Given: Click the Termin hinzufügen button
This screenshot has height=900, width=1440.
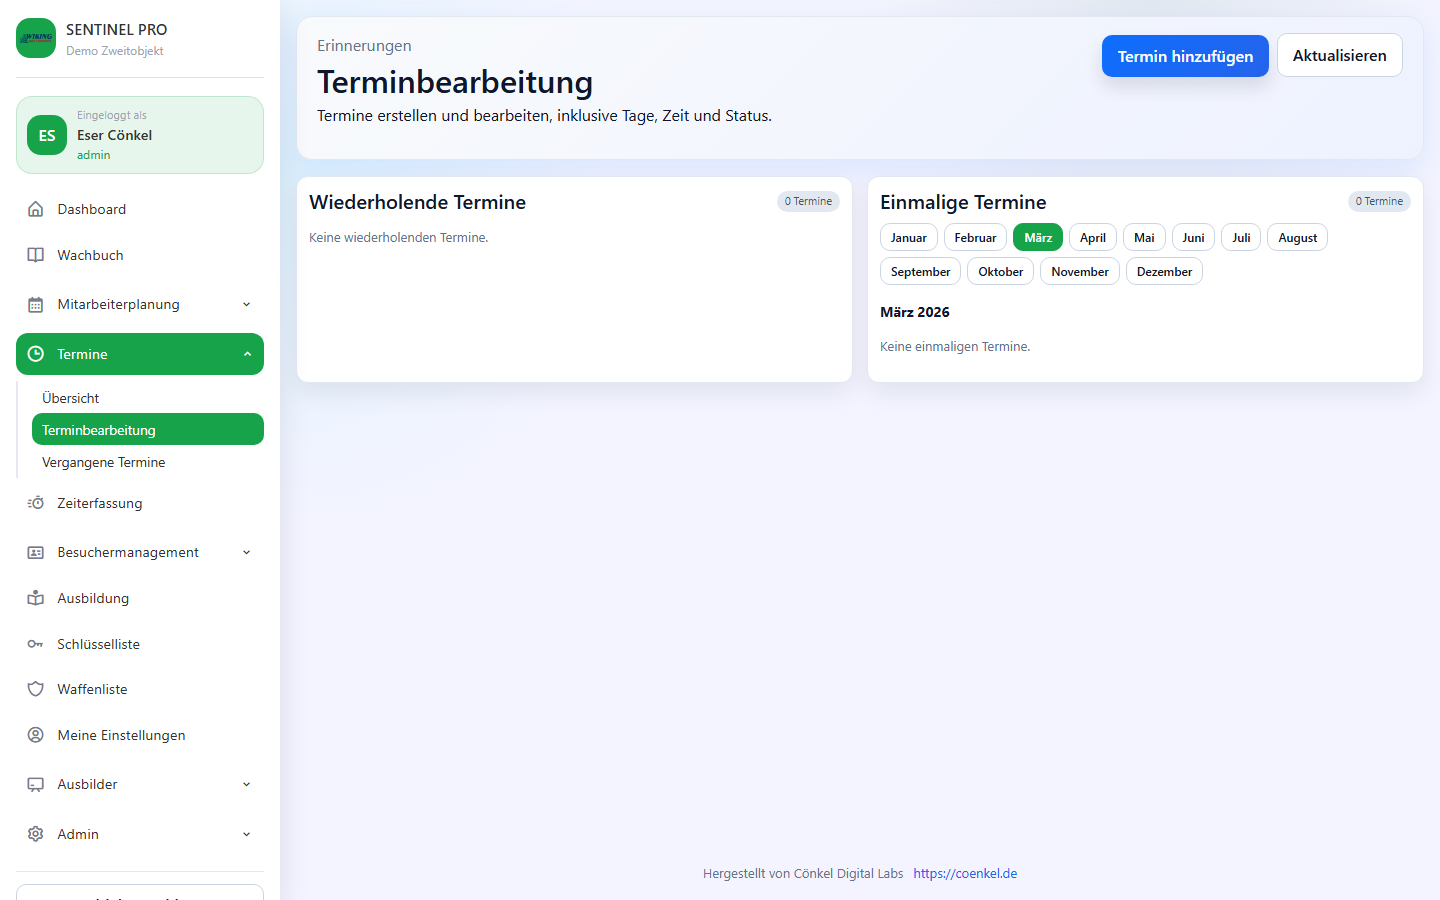Looking at the screenshot, I should [x=1185, y=55].
